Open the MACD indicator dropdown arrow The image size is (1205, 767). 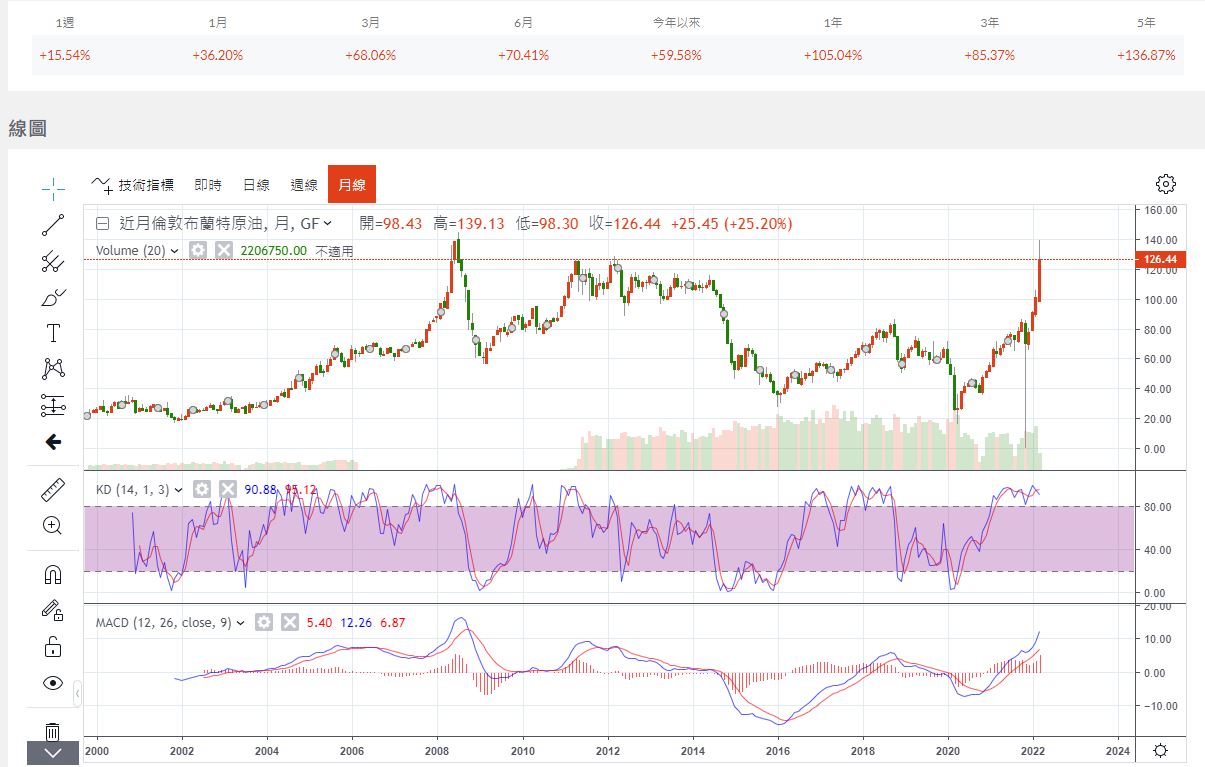point(240,623)
